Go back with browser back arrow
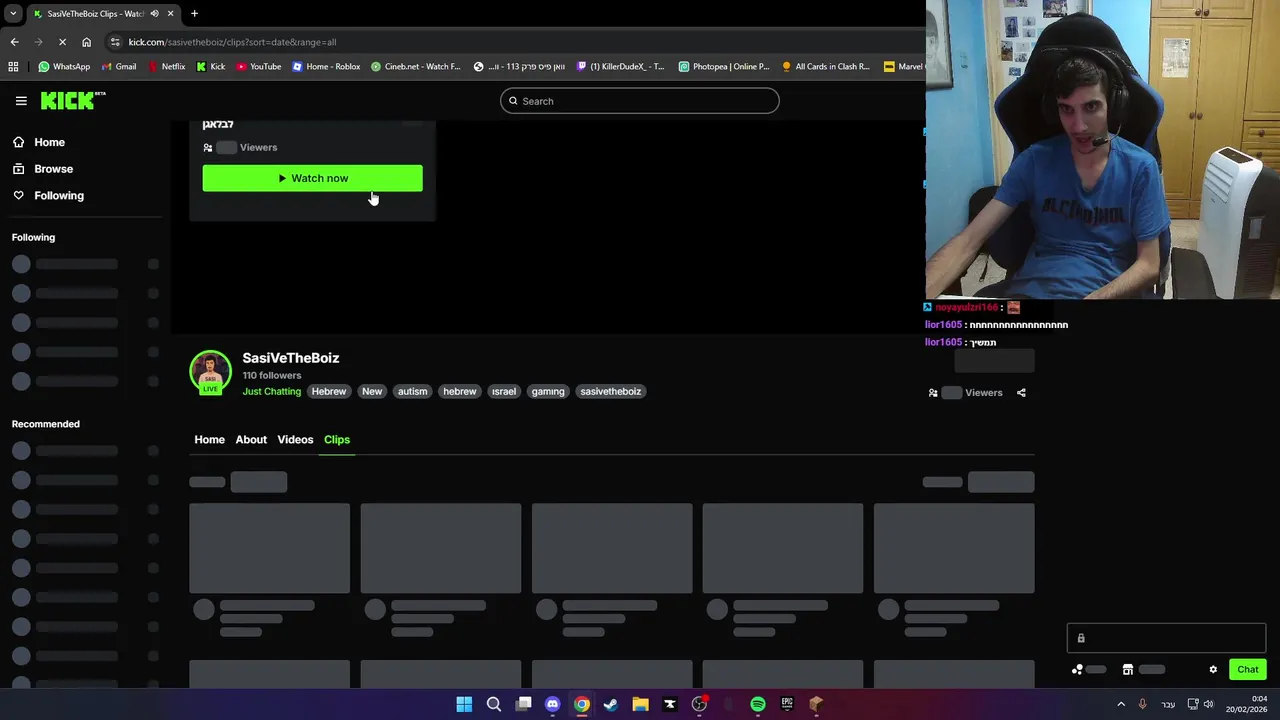 coord(14,42)
